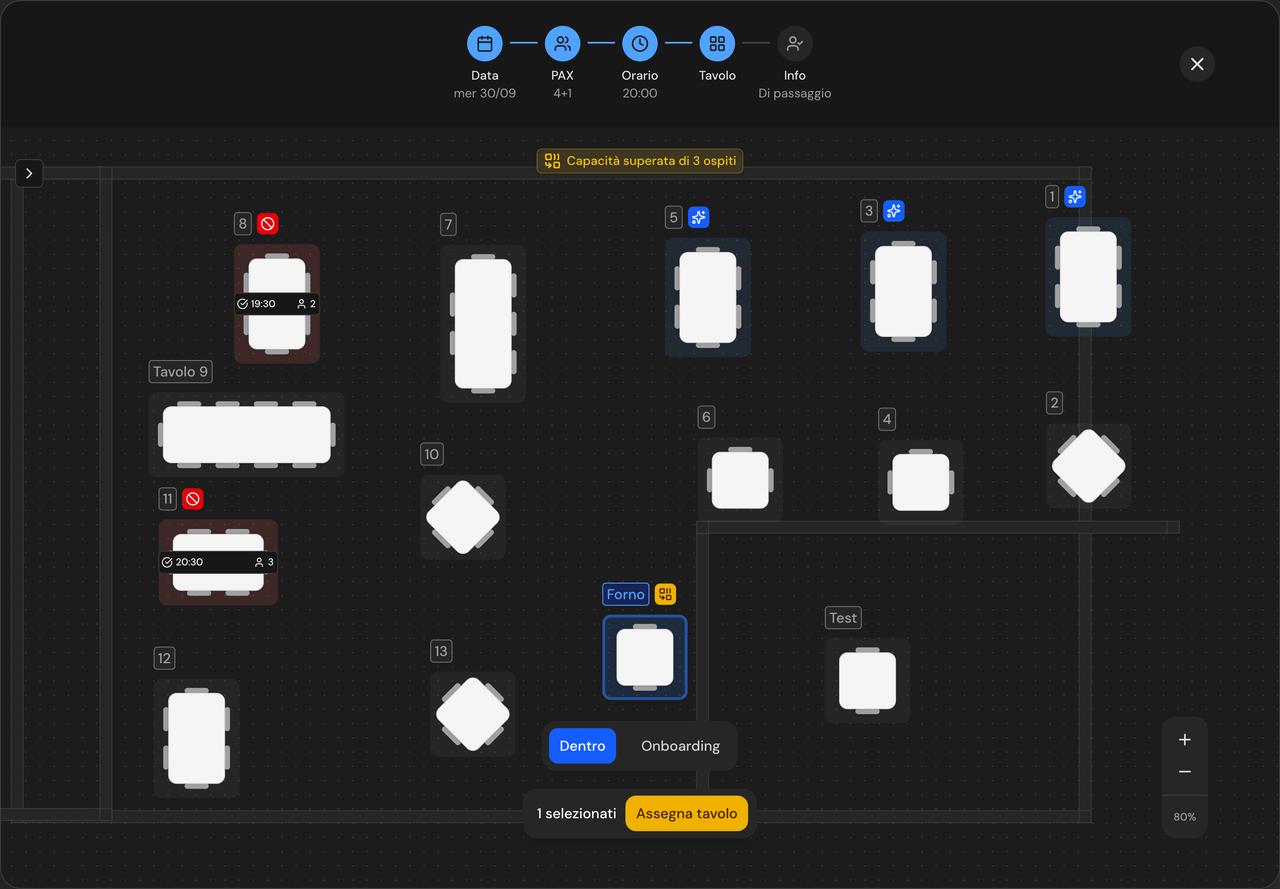This screenshot has height=889, width=1280.
Task: Open the 19:30 reservation on table 8
Action: (x=277, y=304)
